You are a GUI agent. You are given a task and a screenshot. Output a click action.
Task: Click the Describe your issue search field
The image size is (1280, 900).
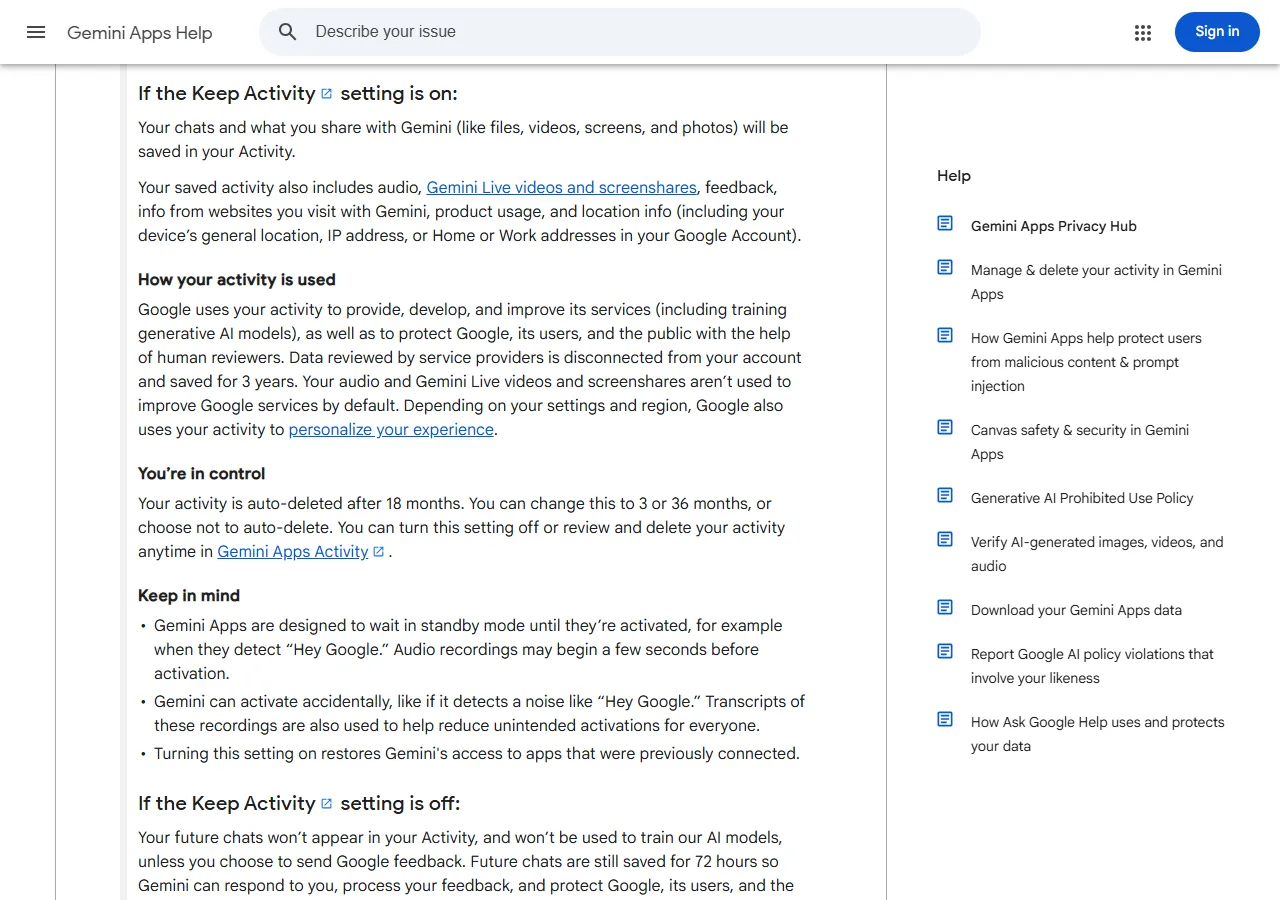point(620,32)
